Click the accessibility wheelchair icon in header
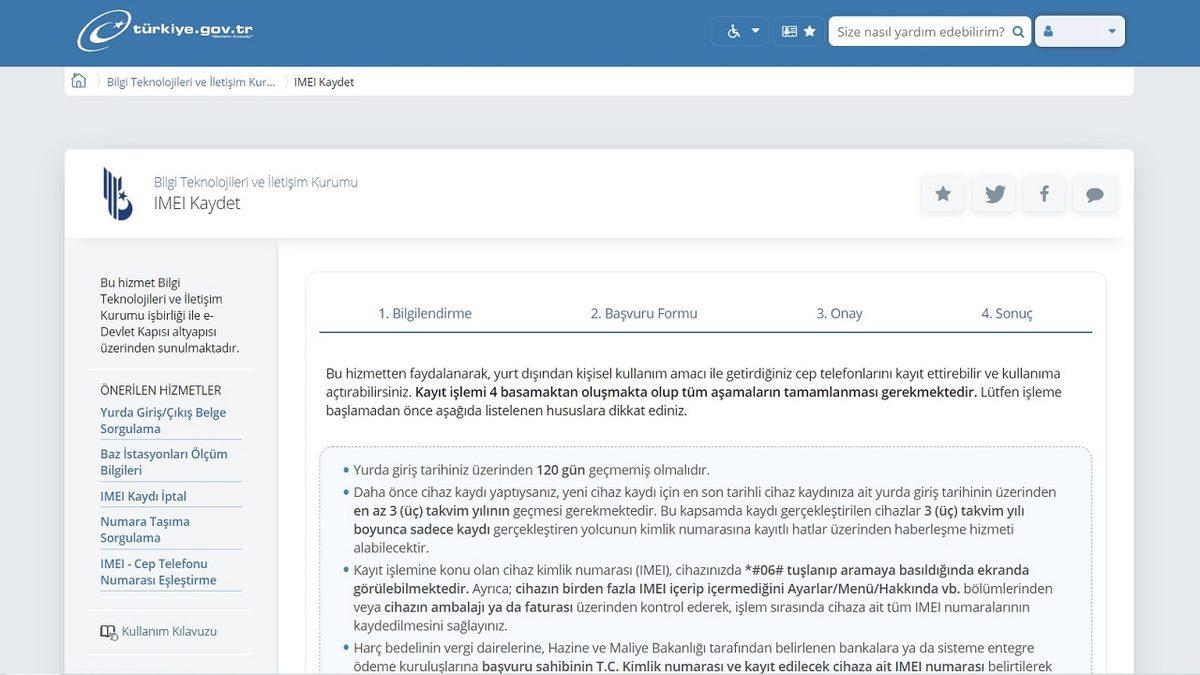The width and height of the screenshot is (1200, 675). pos(733,30)
